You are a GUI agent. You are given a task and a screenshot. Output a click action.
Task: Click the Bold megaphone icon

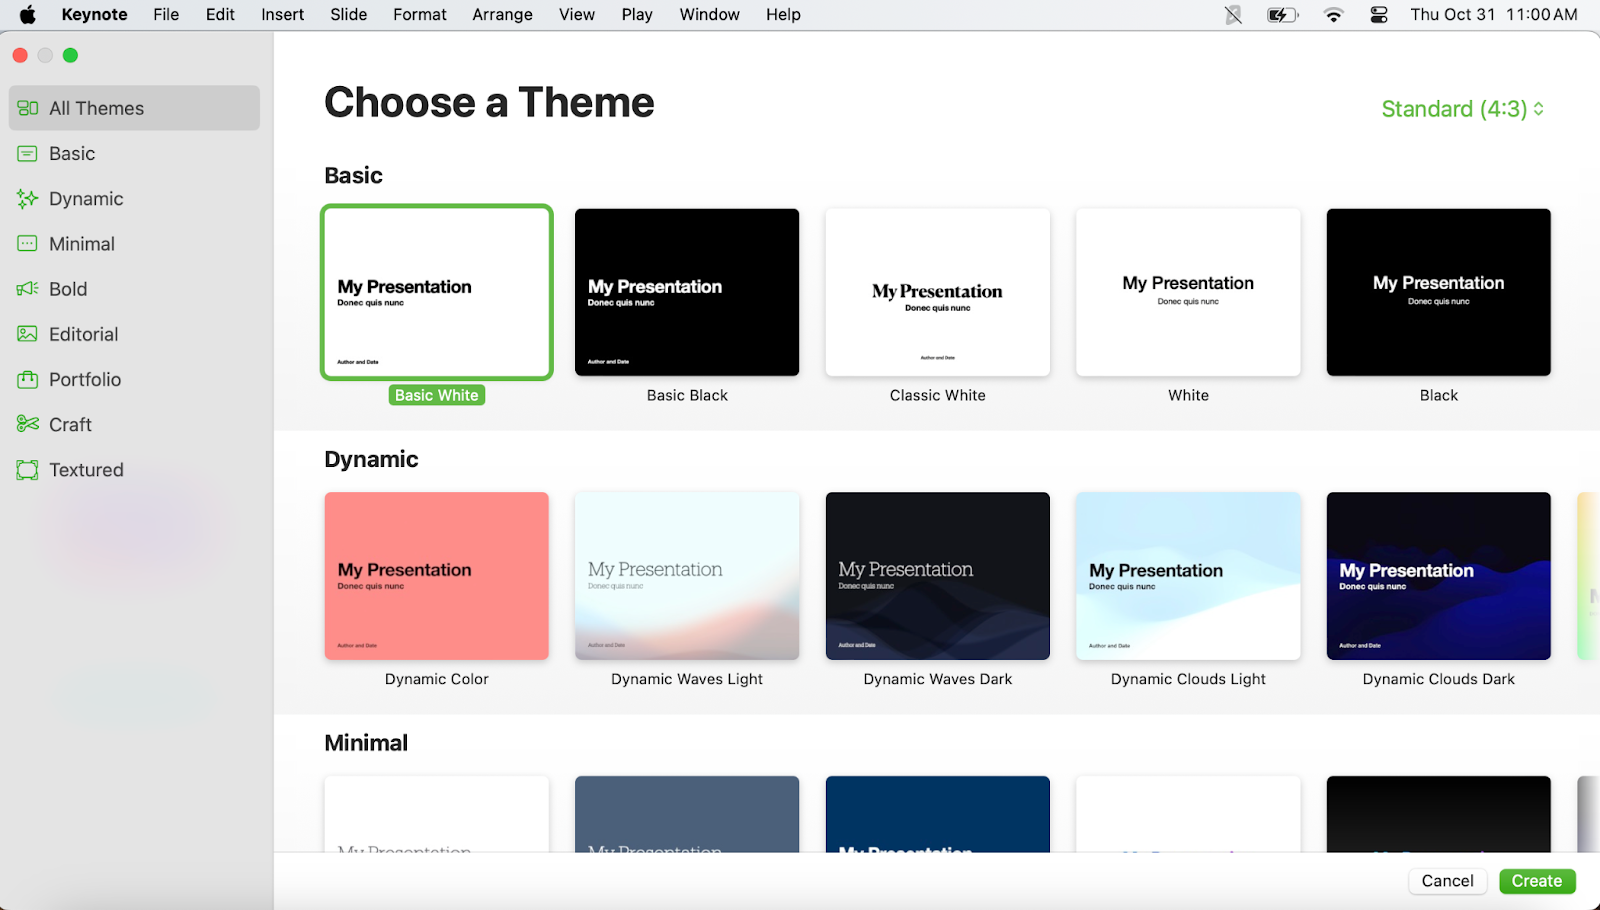[27, 289]
